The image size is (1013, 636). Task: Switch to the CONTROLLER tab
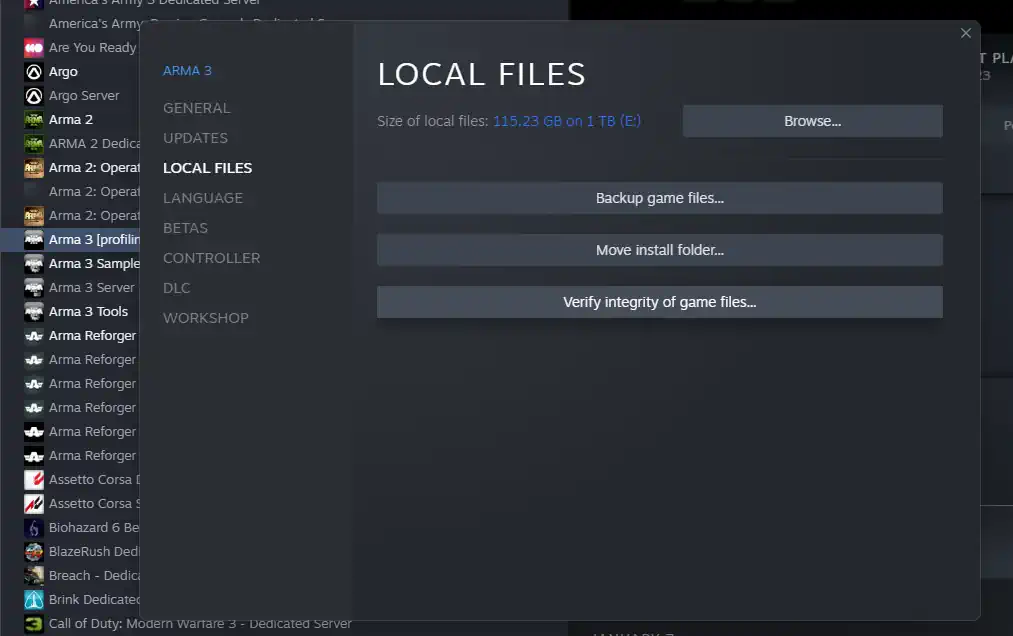[211, 258]
